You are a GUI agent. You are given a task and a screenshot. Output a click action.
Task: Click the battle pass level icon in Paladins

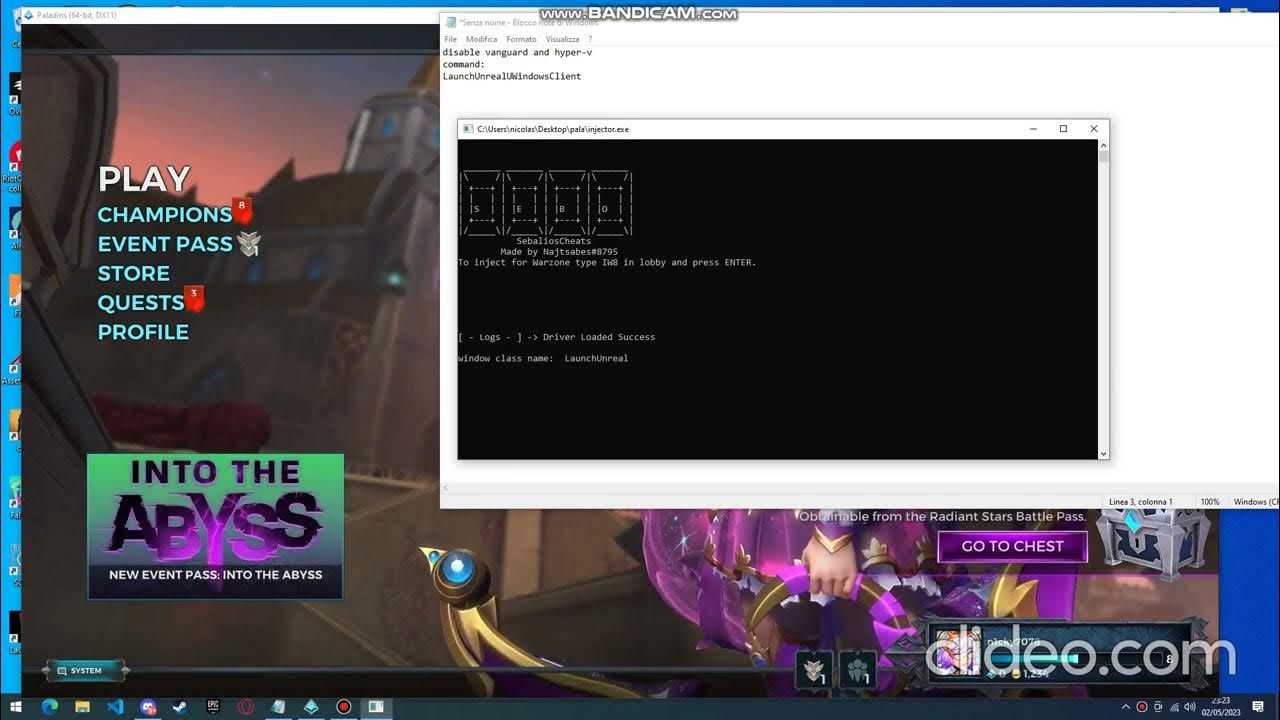tap(815, 670)
